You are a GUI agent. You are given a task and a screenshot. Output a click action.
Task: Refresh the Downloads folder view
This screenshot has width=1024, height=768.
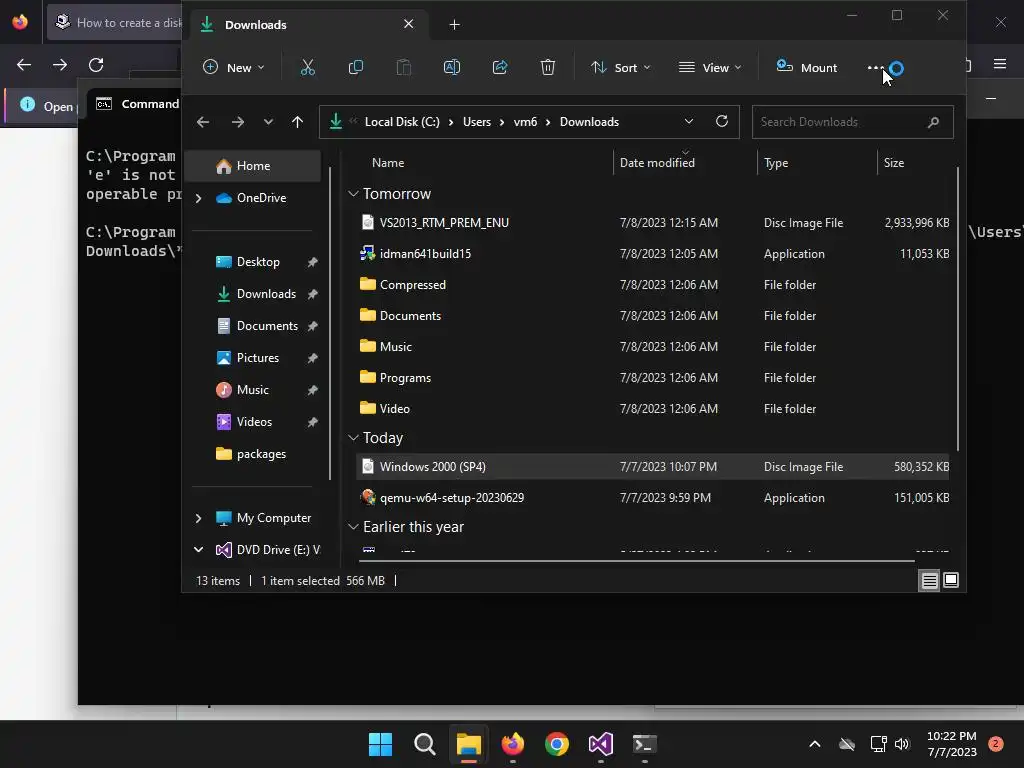coord(722,121)
